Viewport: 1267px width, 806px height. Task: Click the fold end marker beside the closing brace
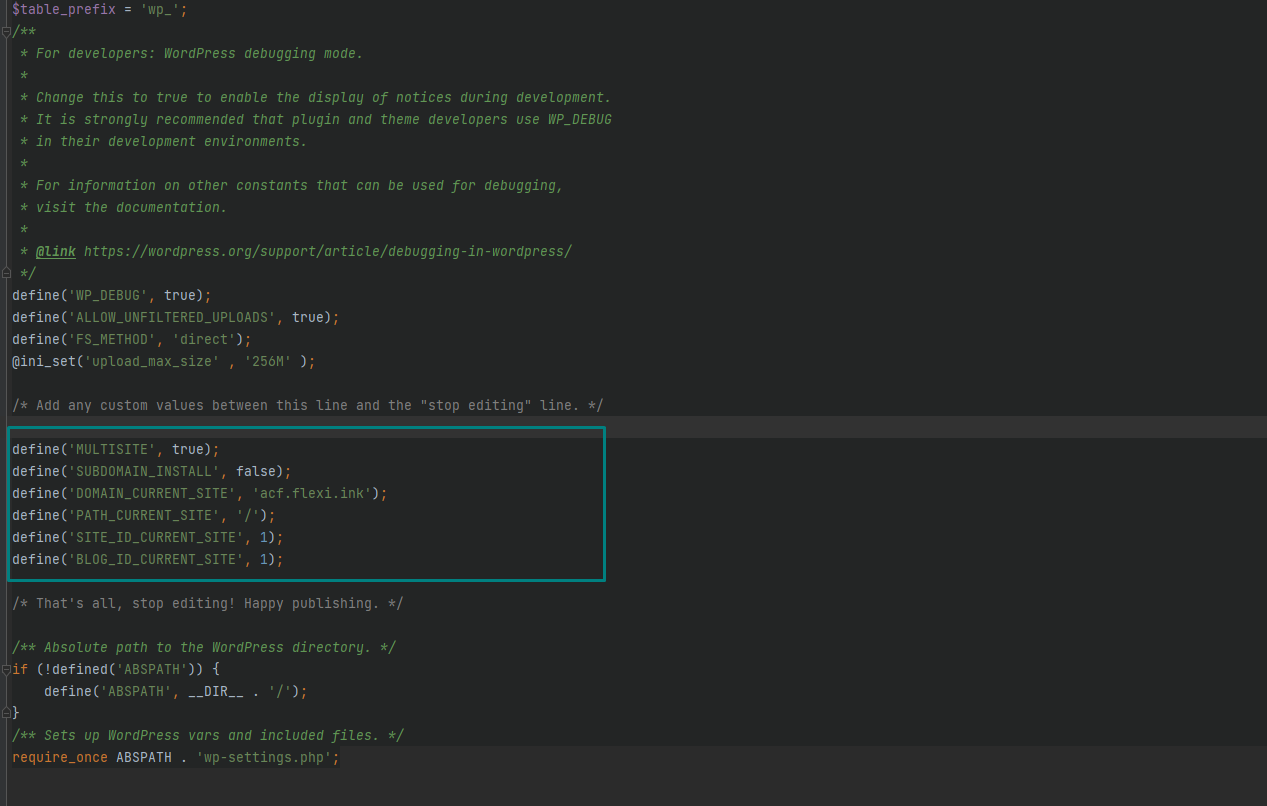(6, 713)
